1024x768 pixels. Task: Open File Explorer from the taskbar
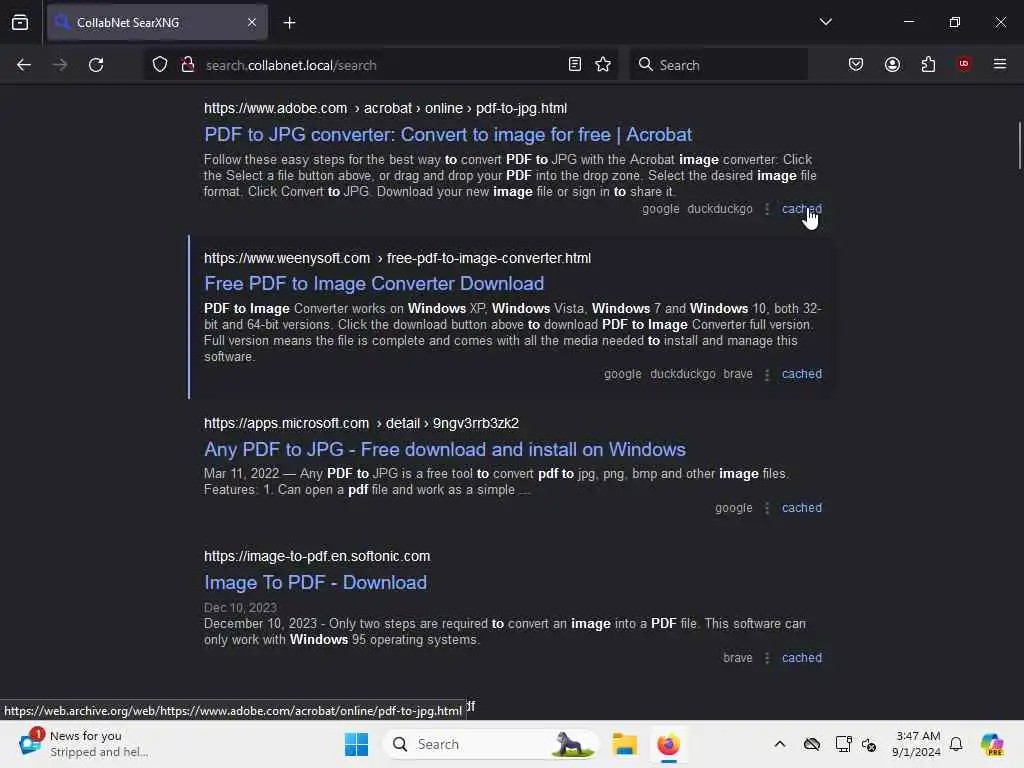pos(624,744)
